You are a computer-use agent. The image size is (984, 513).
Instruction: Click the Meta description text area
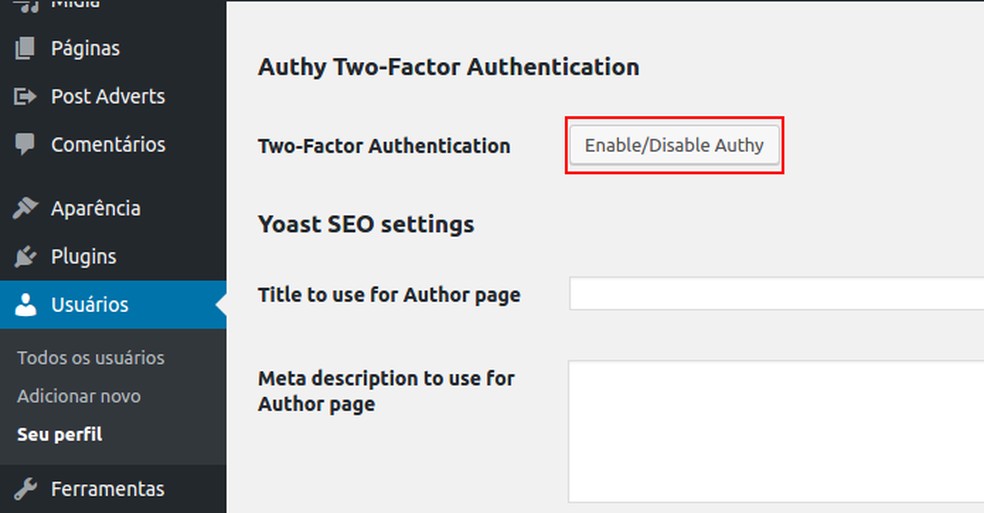[x=776, y=431]
